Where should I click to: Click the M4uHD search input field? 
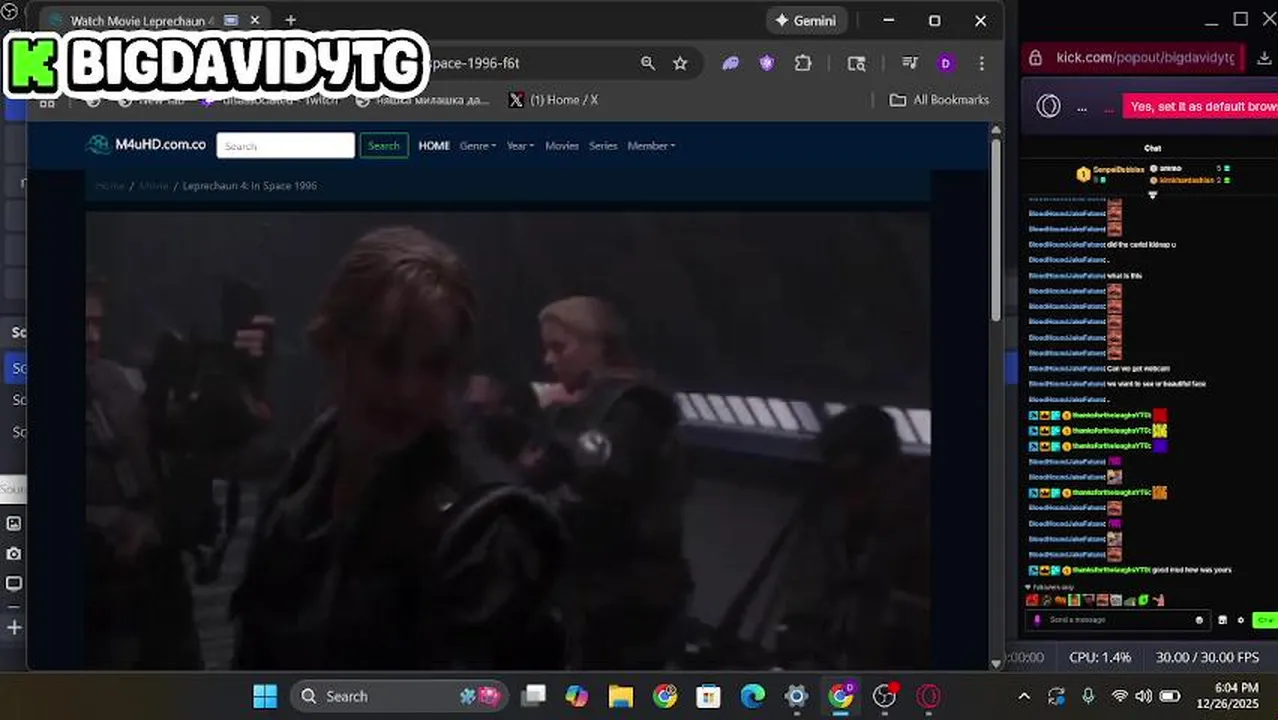[285, 145]
